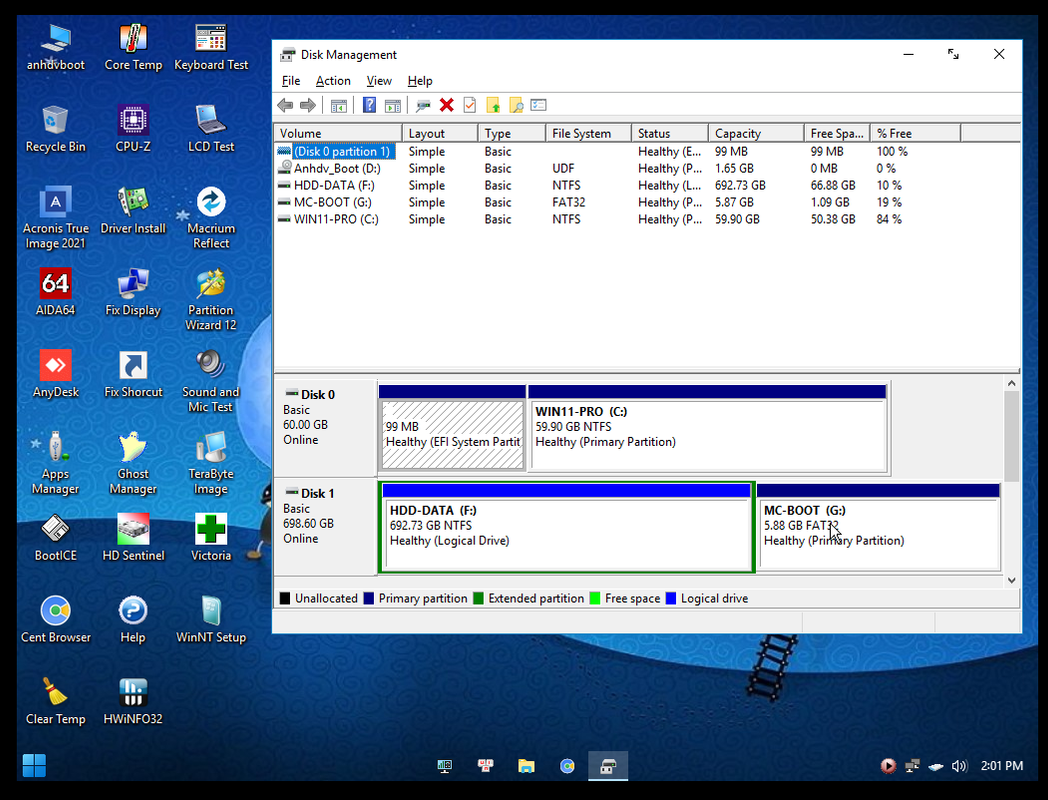Select the Macrium Reflect desktop icon
The image size is (1048, 800).
coord(211,218)
